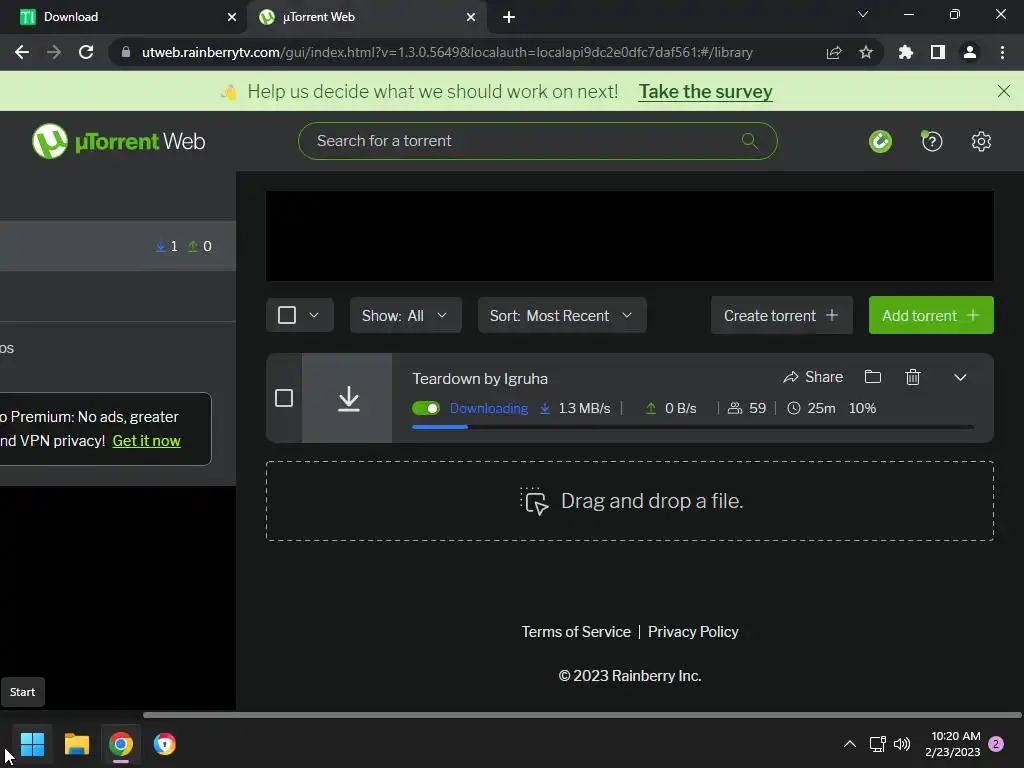Switch to the Download browser tab
The image size is (1024, 768).
point(123,17)
